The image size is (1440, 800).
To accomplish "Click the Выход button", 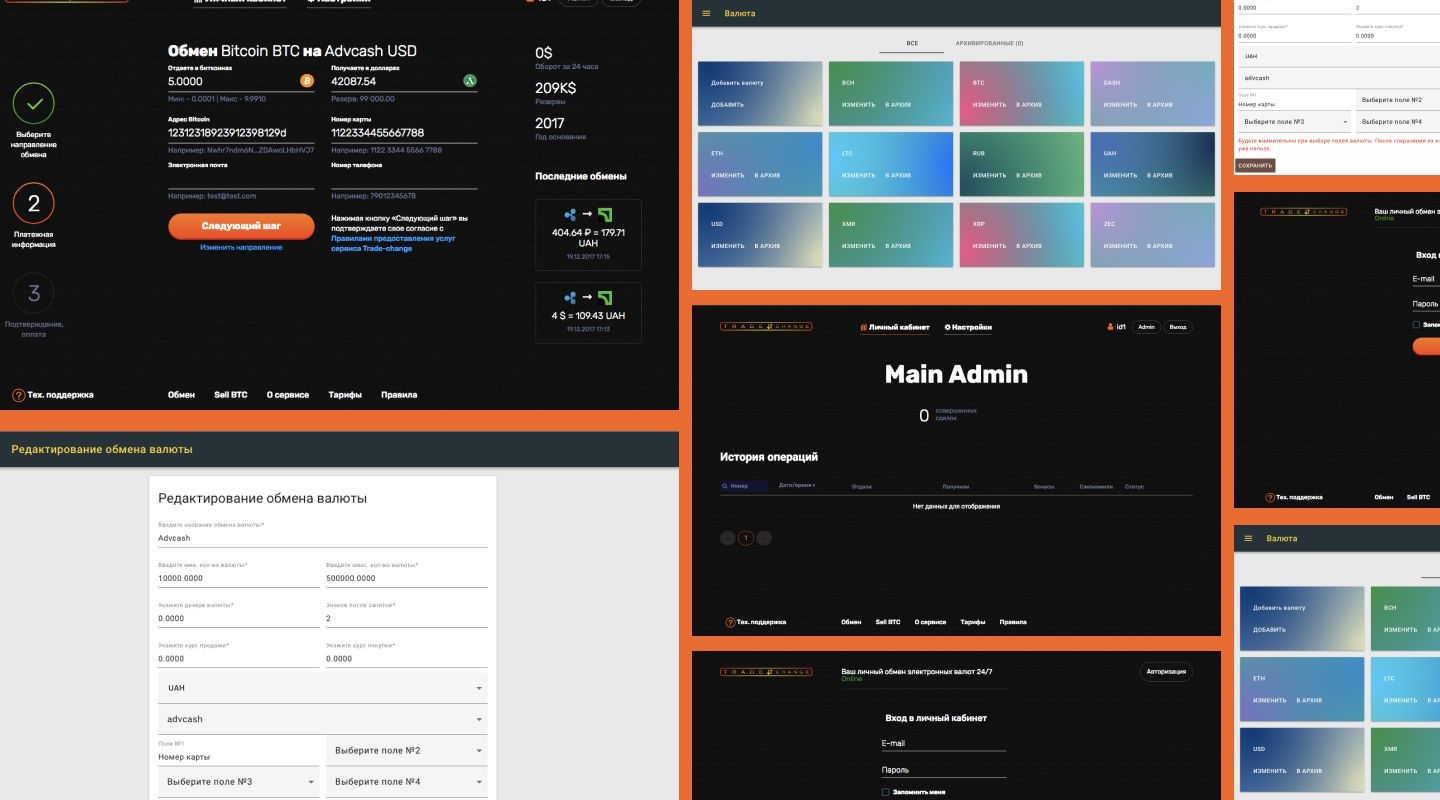I will (x=1178, y=327).
